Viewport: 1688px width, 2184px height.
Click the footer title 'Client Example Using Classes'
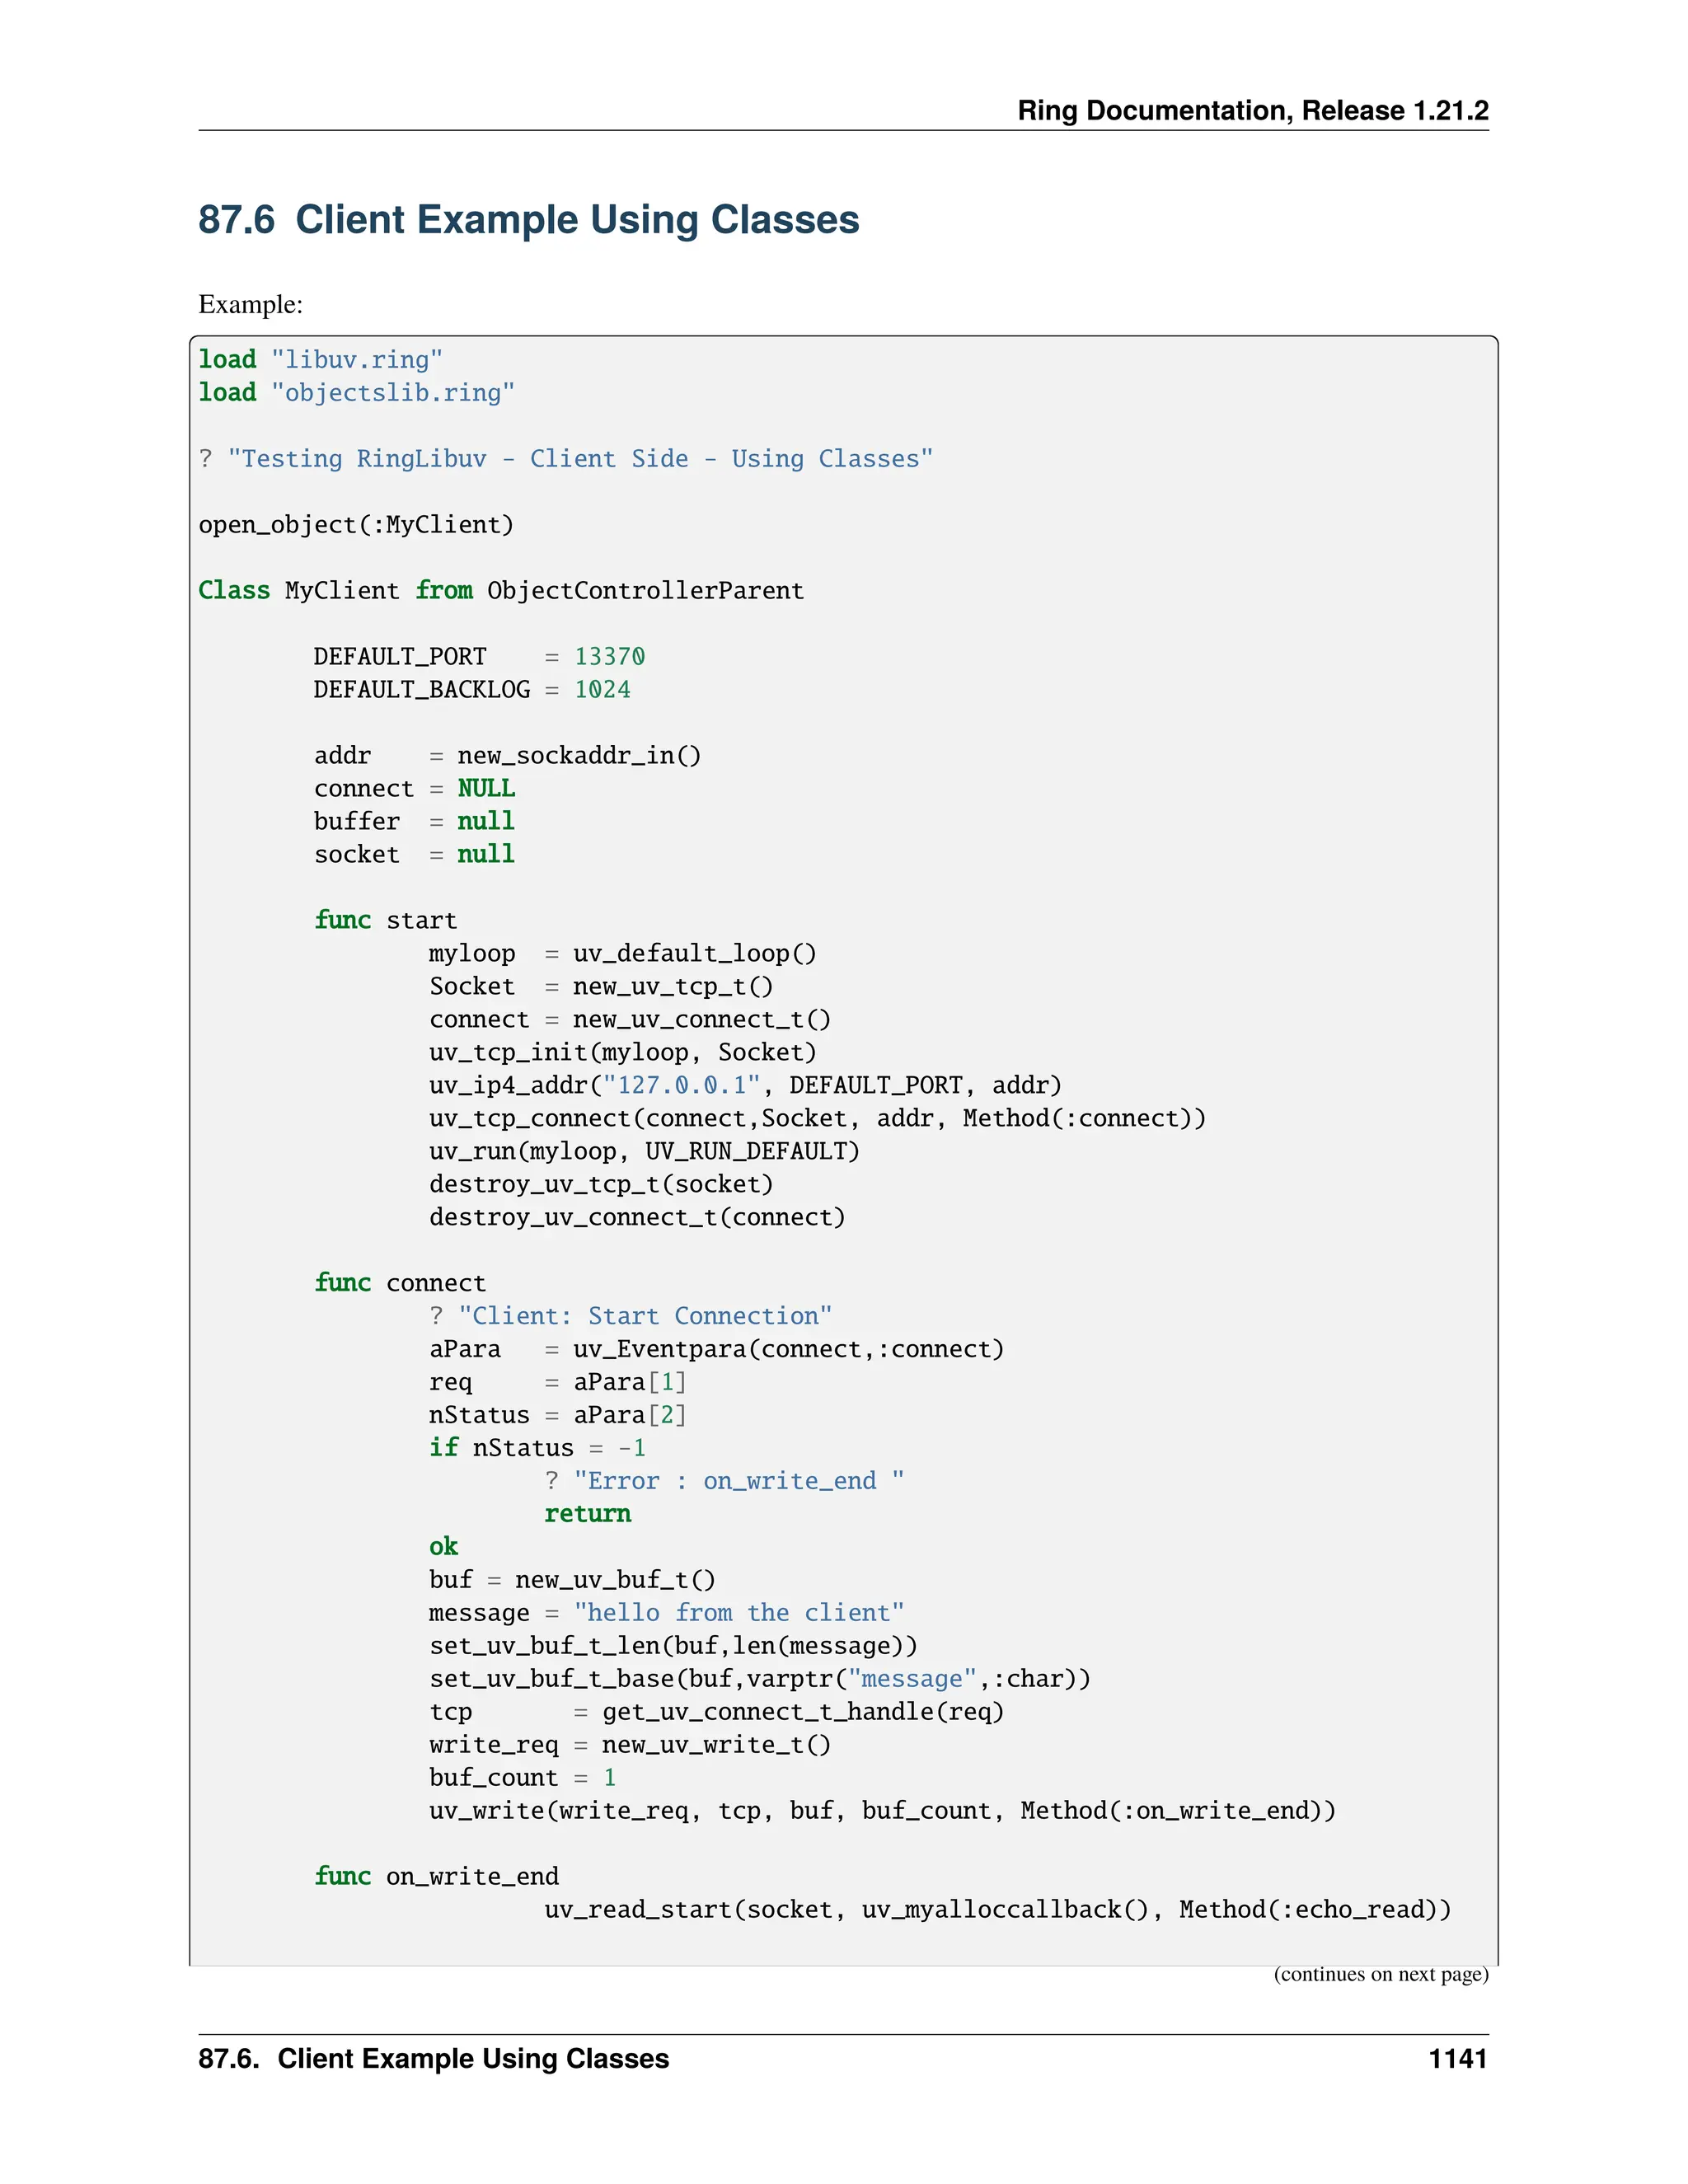click(x=473, y=2058)
